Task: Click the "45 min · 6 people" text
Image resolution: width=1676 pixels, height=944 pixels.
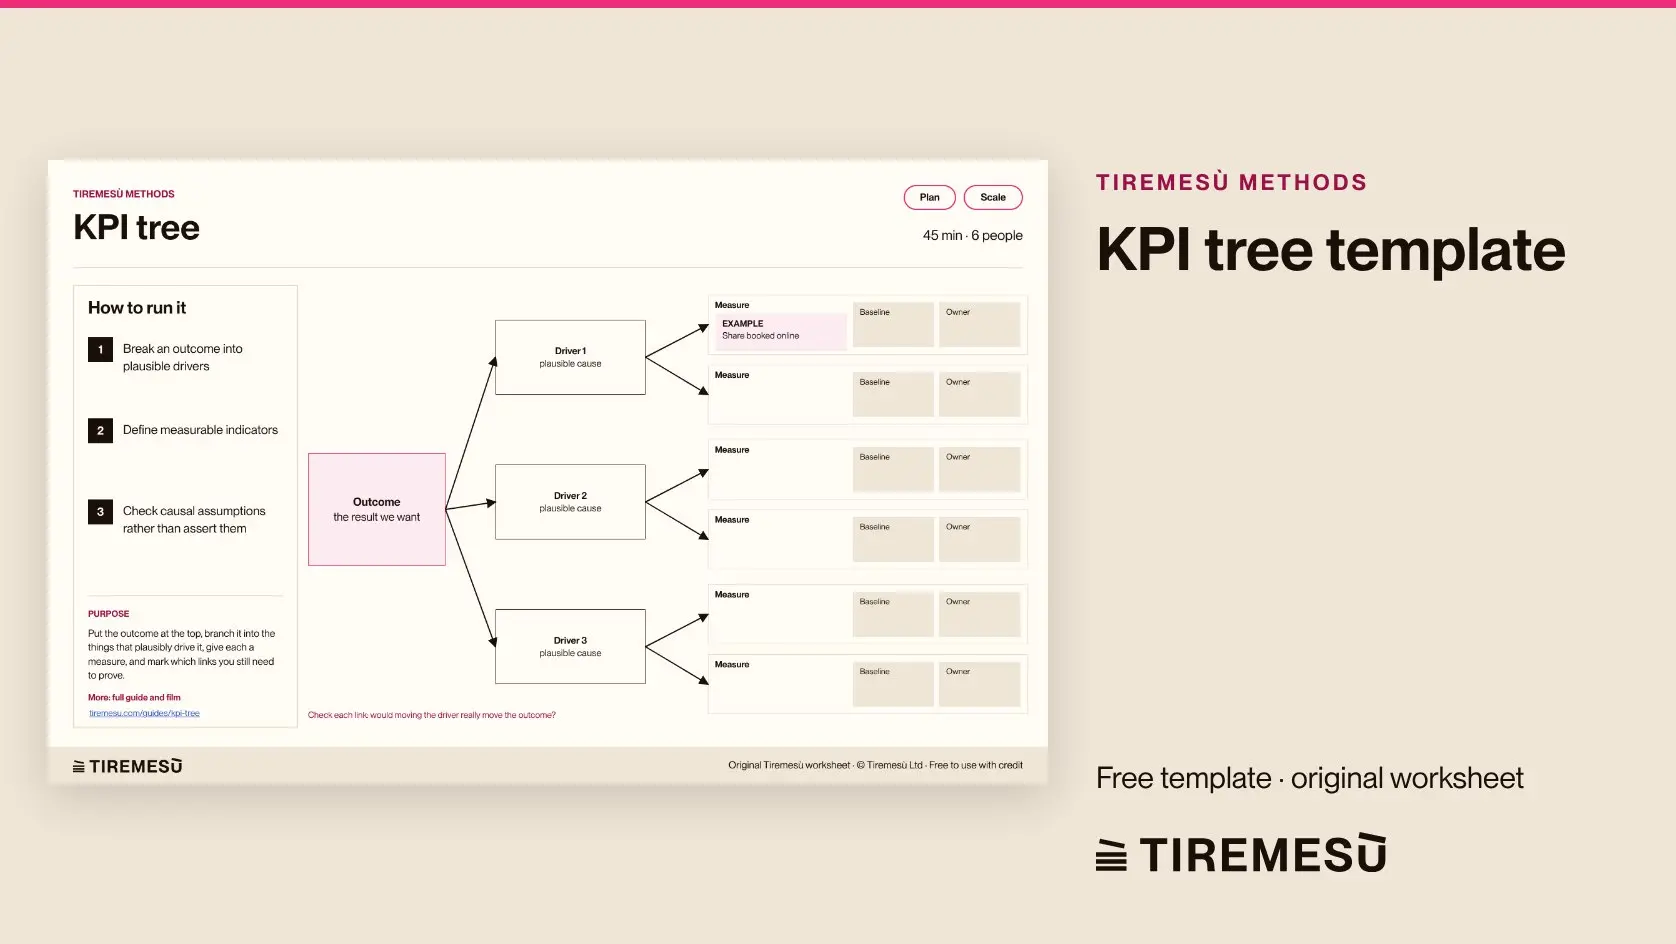Action: click(x=972, y=235)
